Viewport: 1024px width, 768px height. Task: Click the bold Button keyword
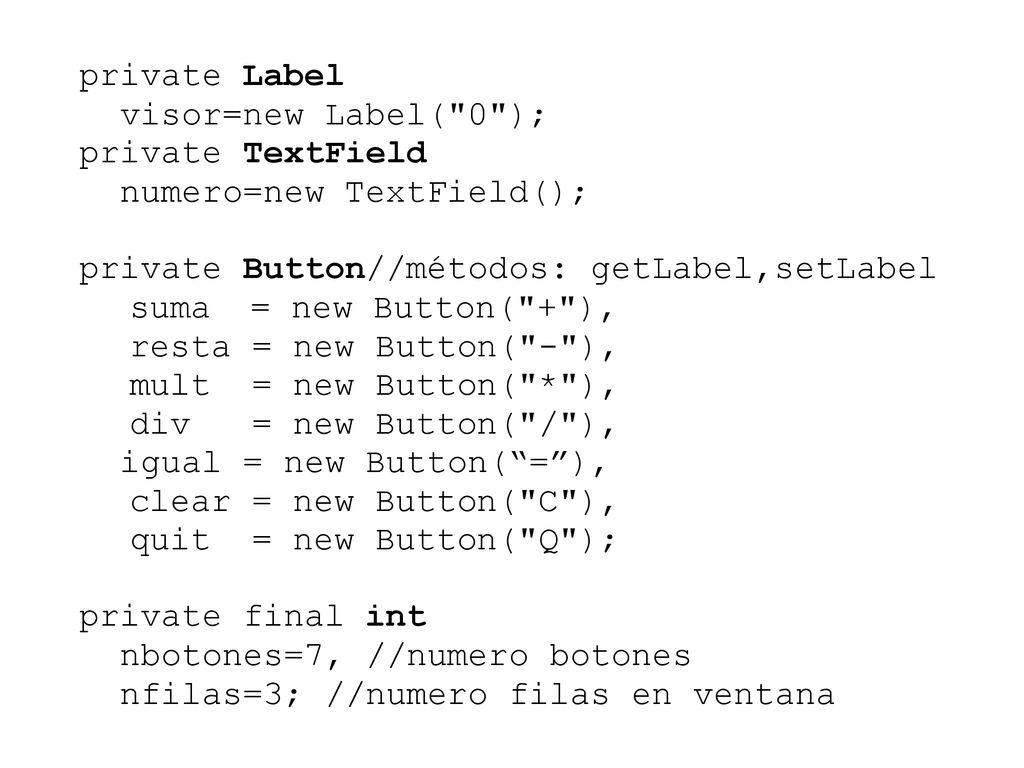click(x=303, y=268)
